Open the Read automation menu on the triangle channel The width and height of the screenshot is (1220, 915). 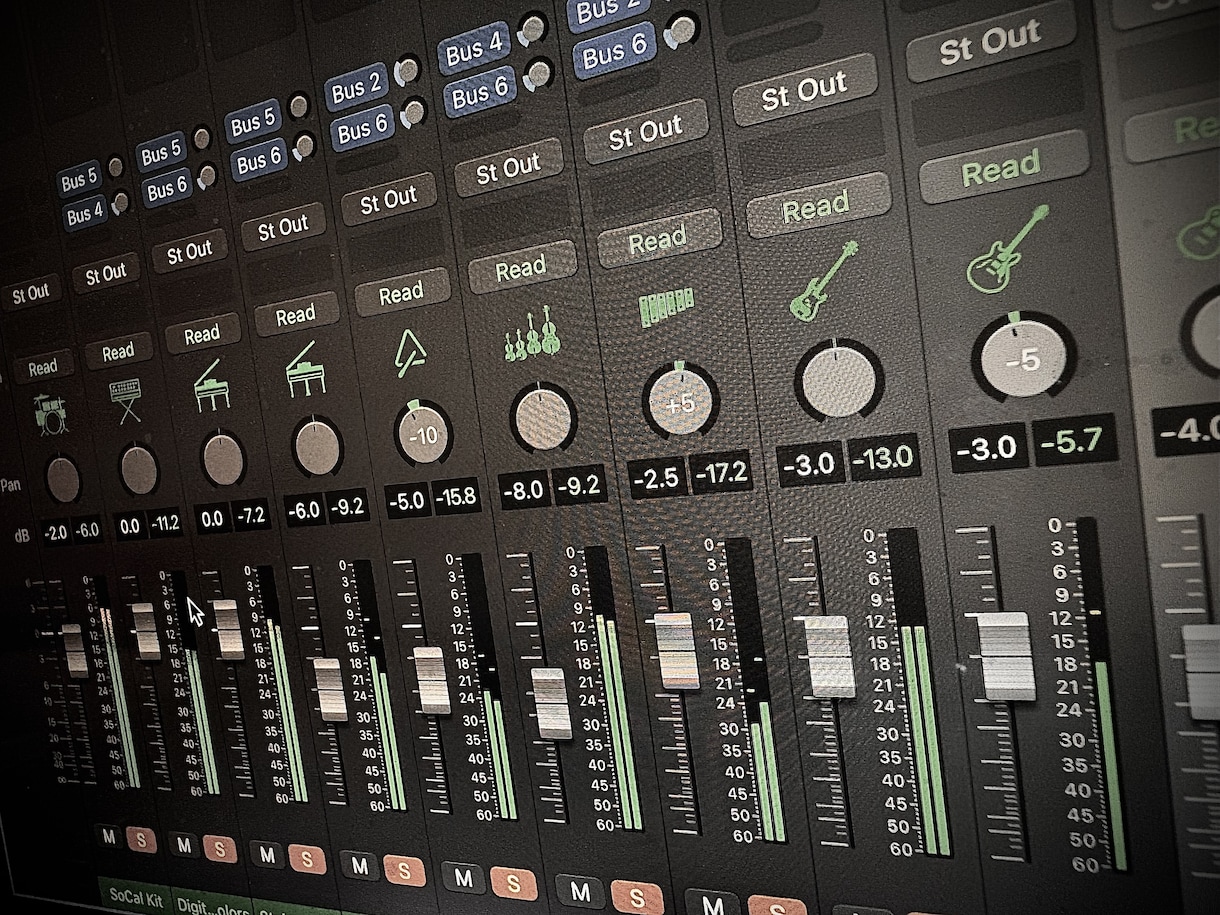(401, 293)
